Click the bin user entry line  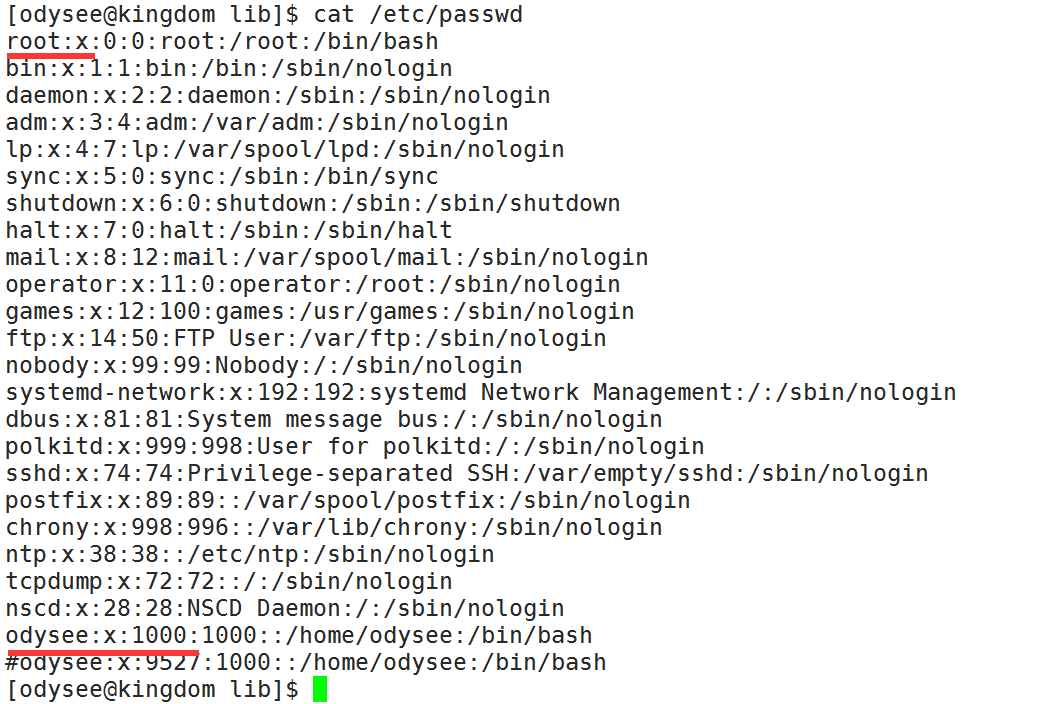229,69
